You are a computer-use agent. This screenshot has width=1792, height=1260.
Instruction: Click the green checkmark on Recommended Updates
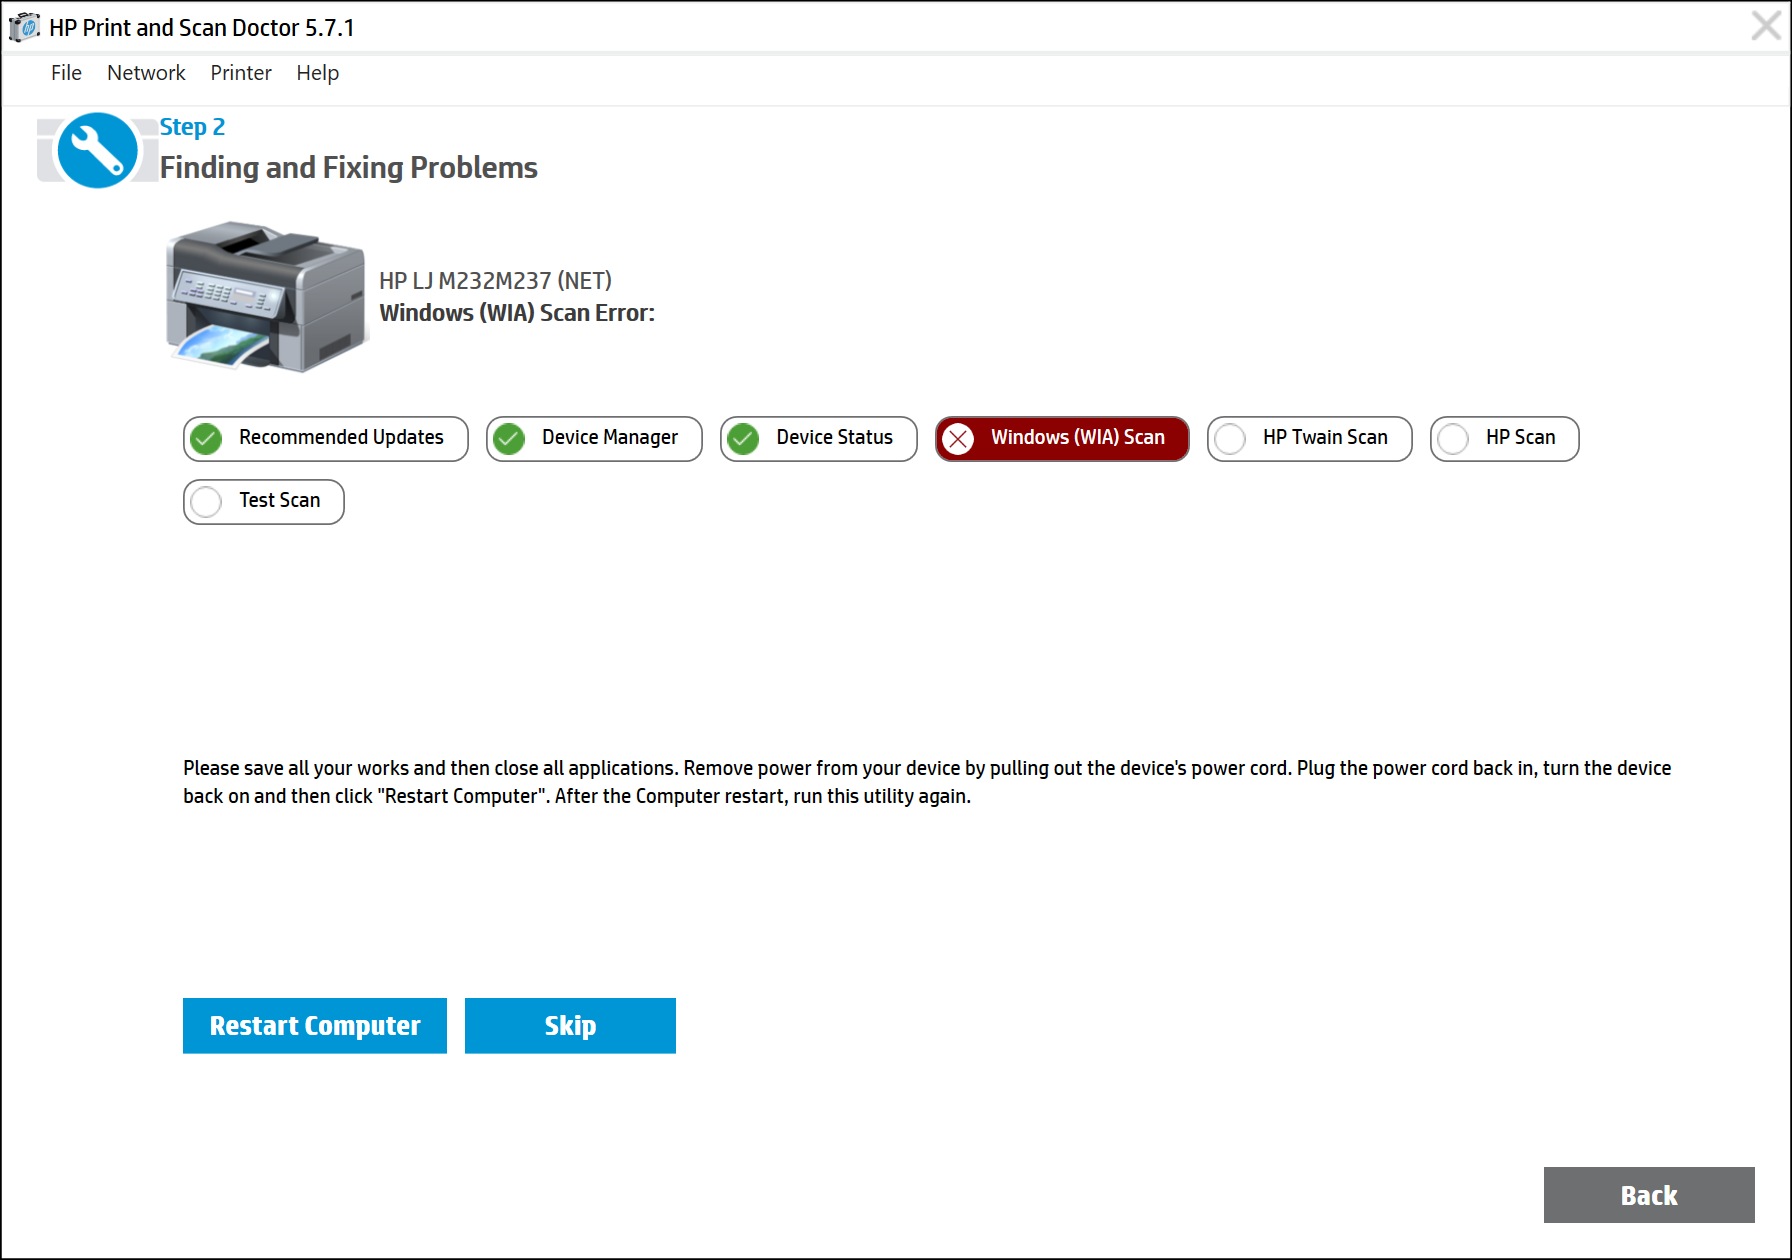206,438
